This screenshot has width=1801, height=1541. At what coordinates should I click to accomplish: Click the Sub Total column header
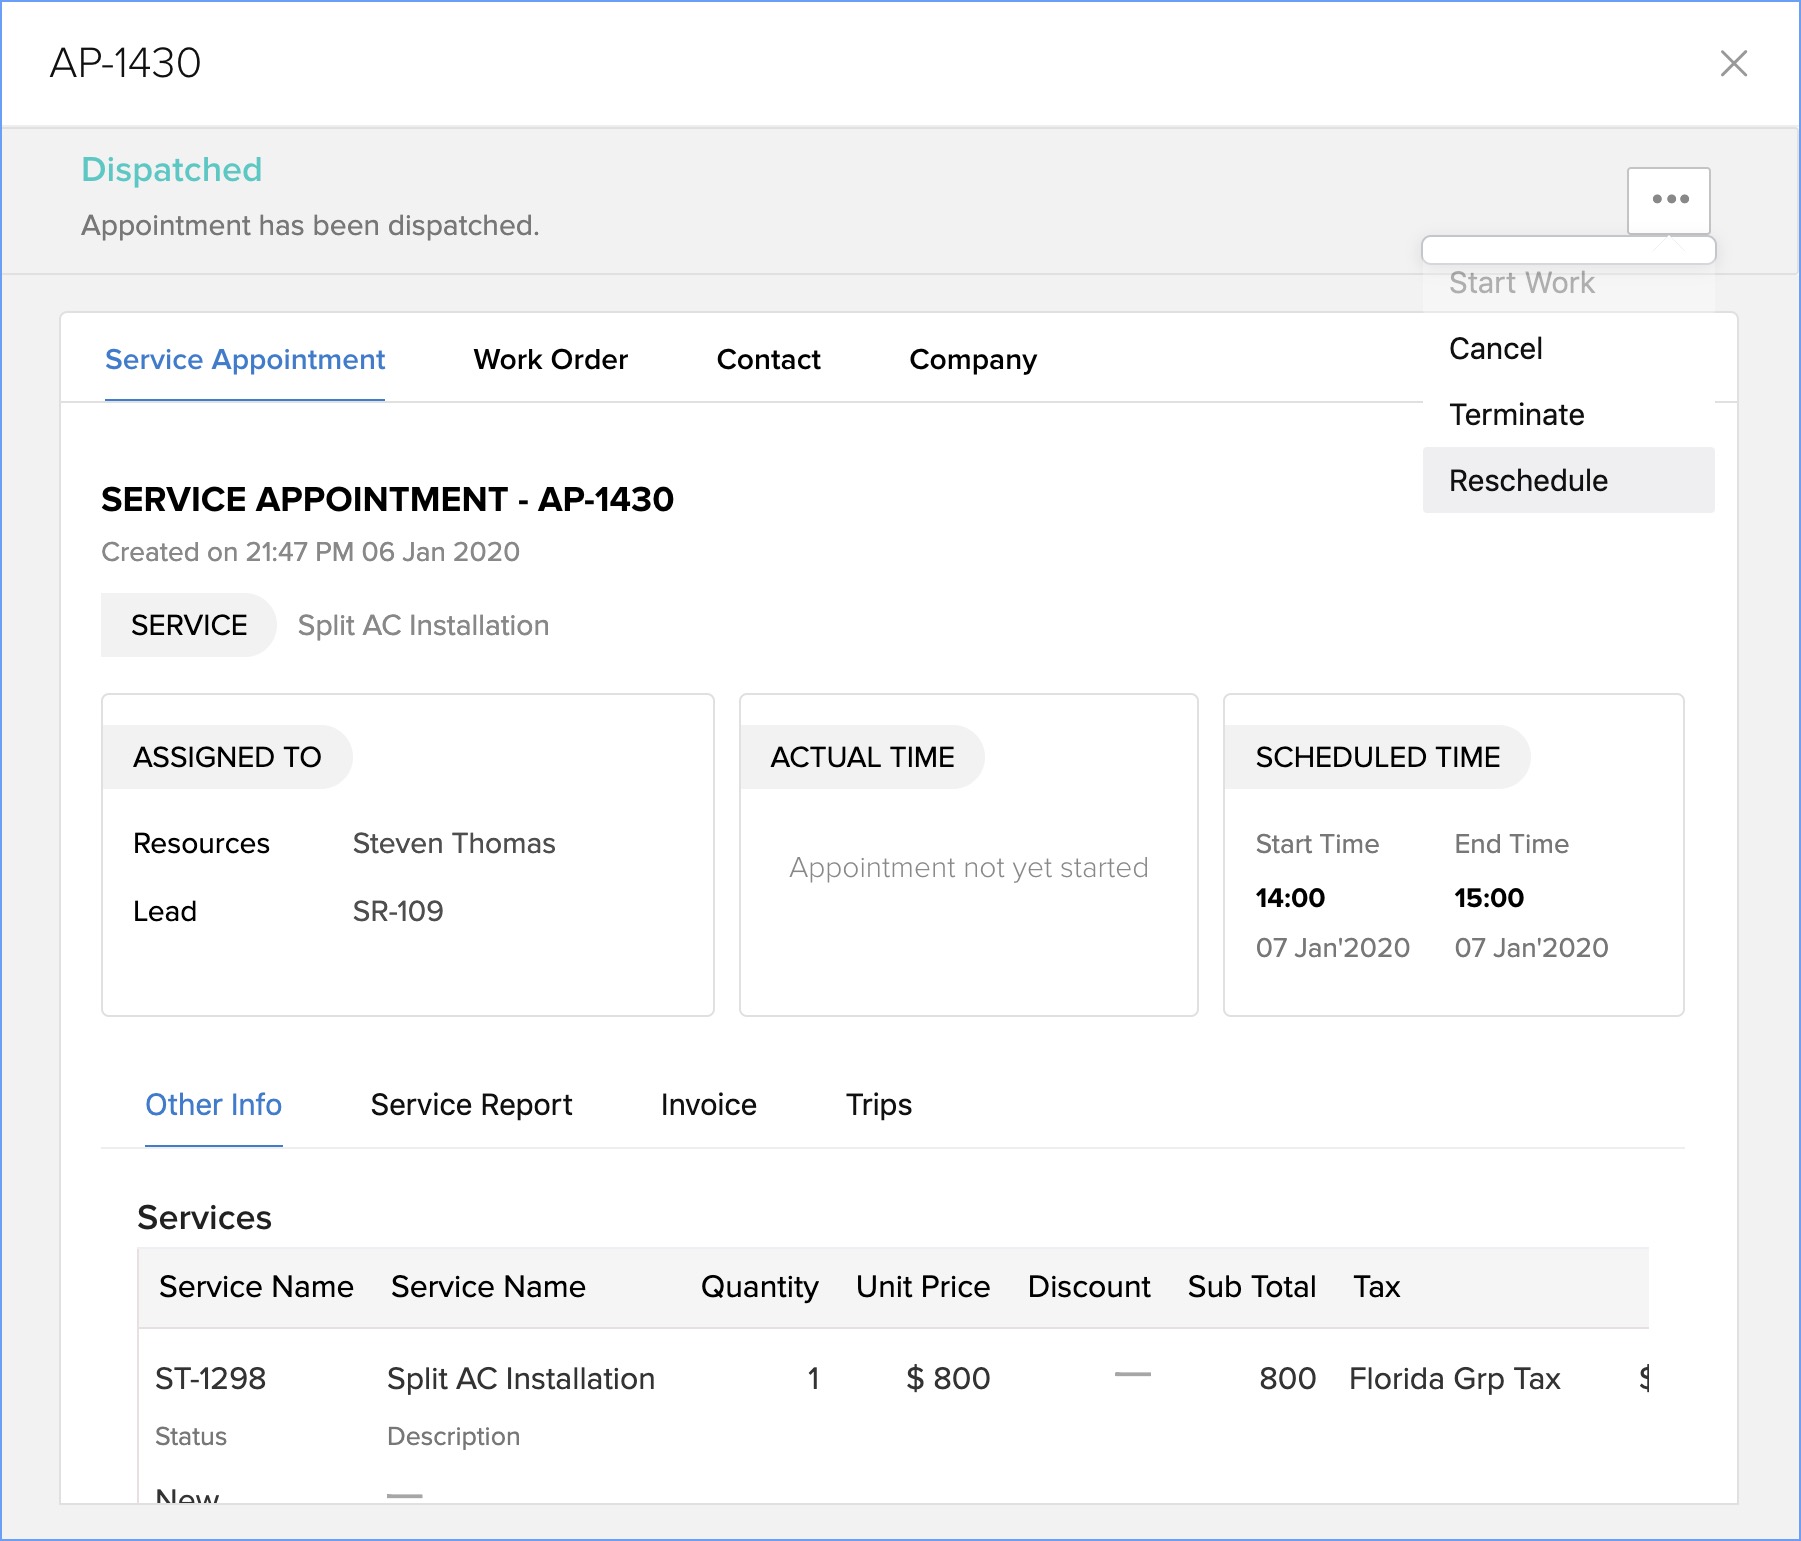(x=1251, y=1287)
